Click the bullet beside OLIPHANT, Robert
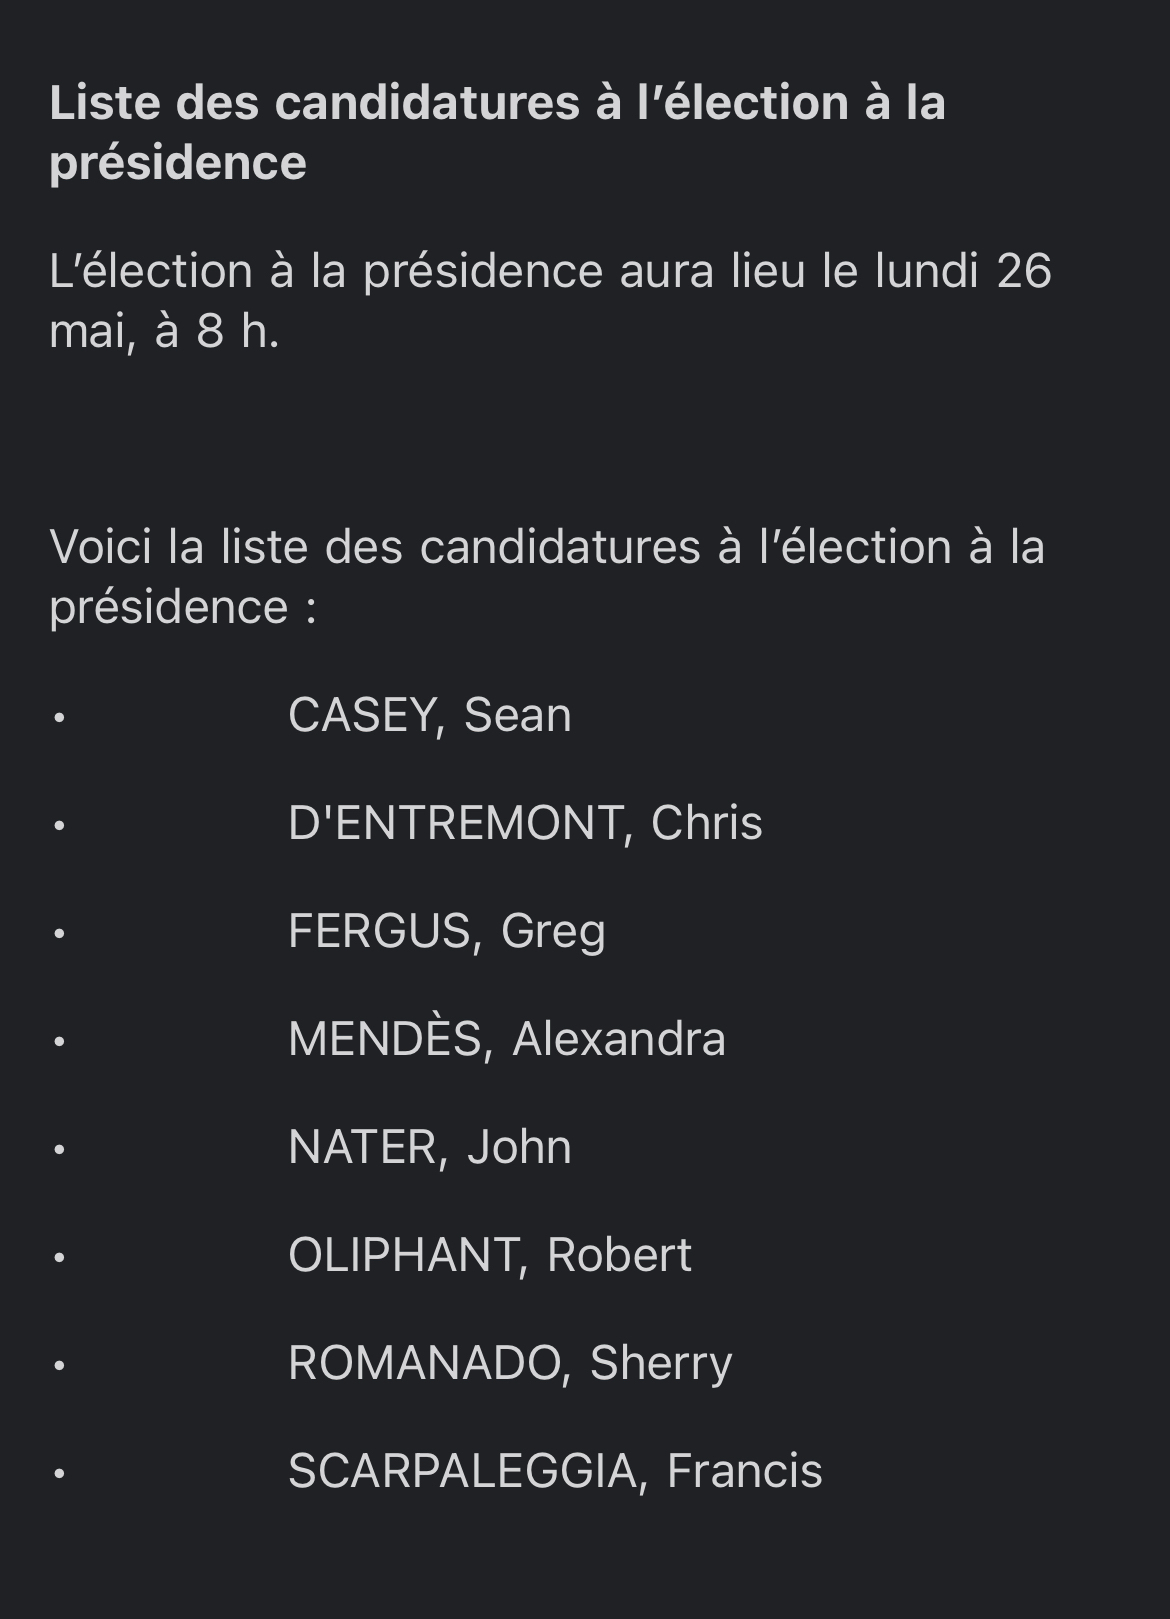This screenshot has height=1619, width=1170. point(60,1257)
